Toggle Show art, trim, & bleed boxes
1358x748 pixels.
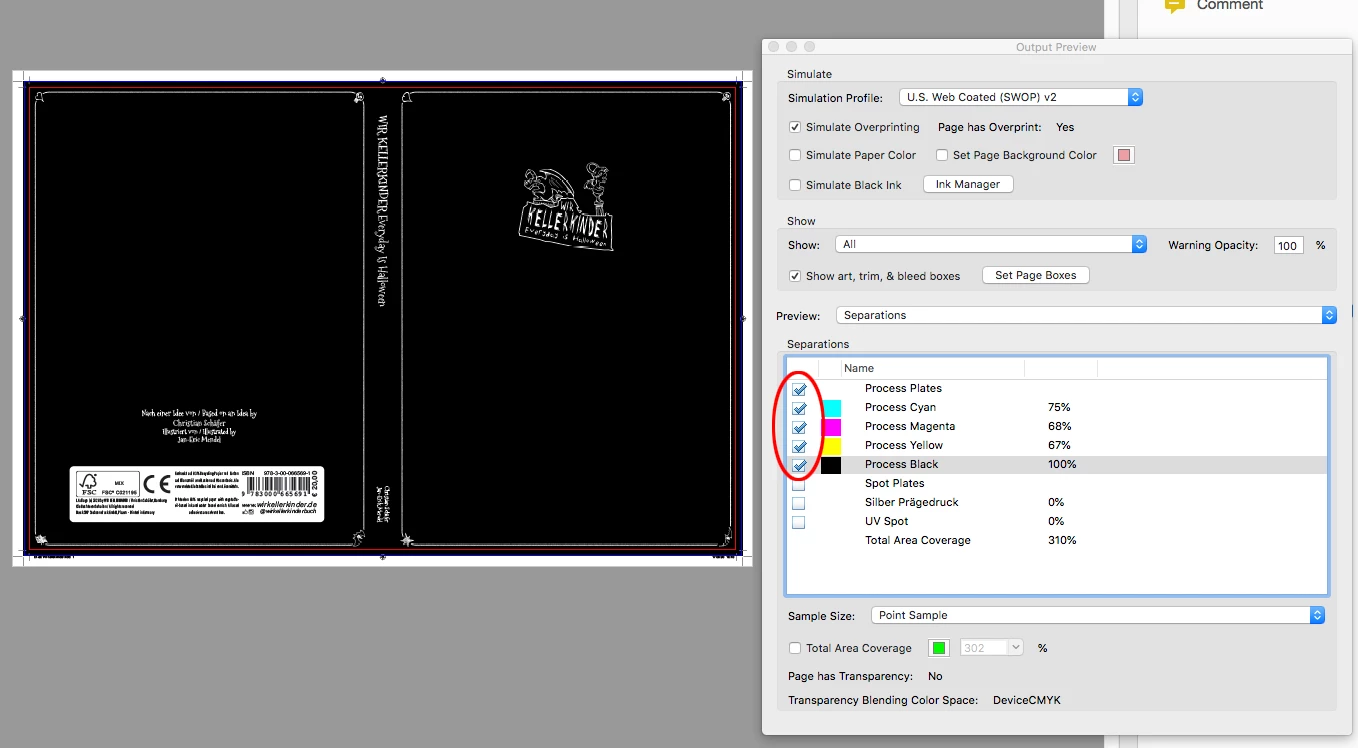tap(795, 276)
